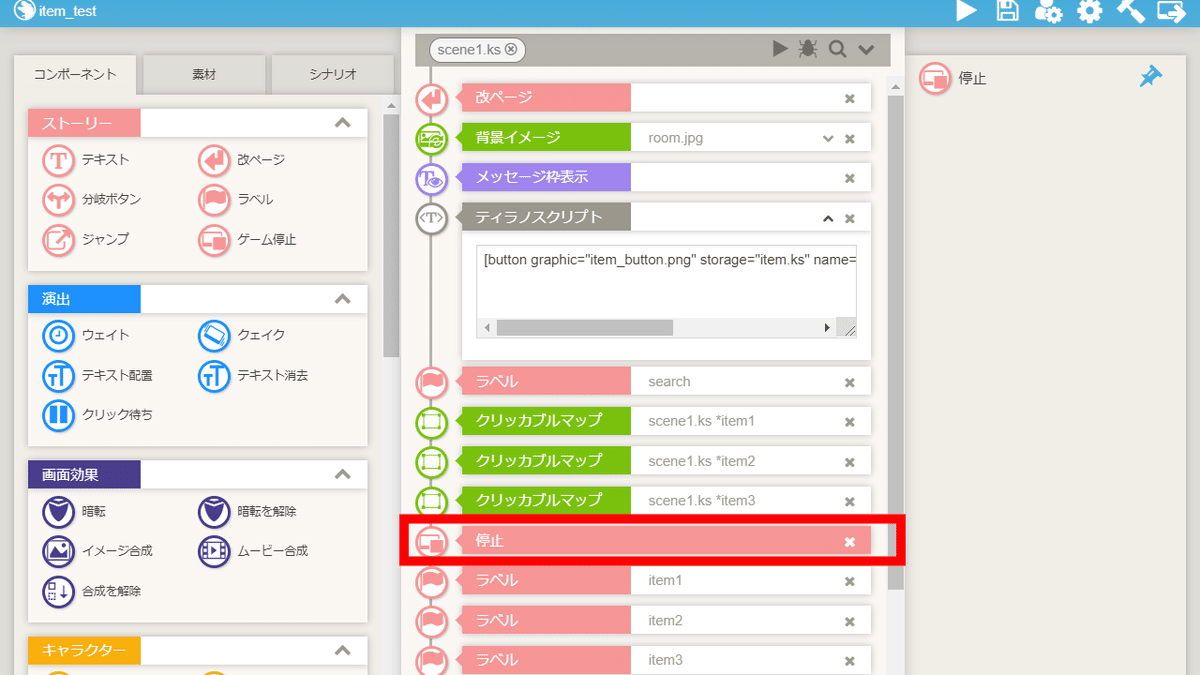Select the 分岐ボタン component
This screenshot has height=675, width=1200.
point(92,200)
